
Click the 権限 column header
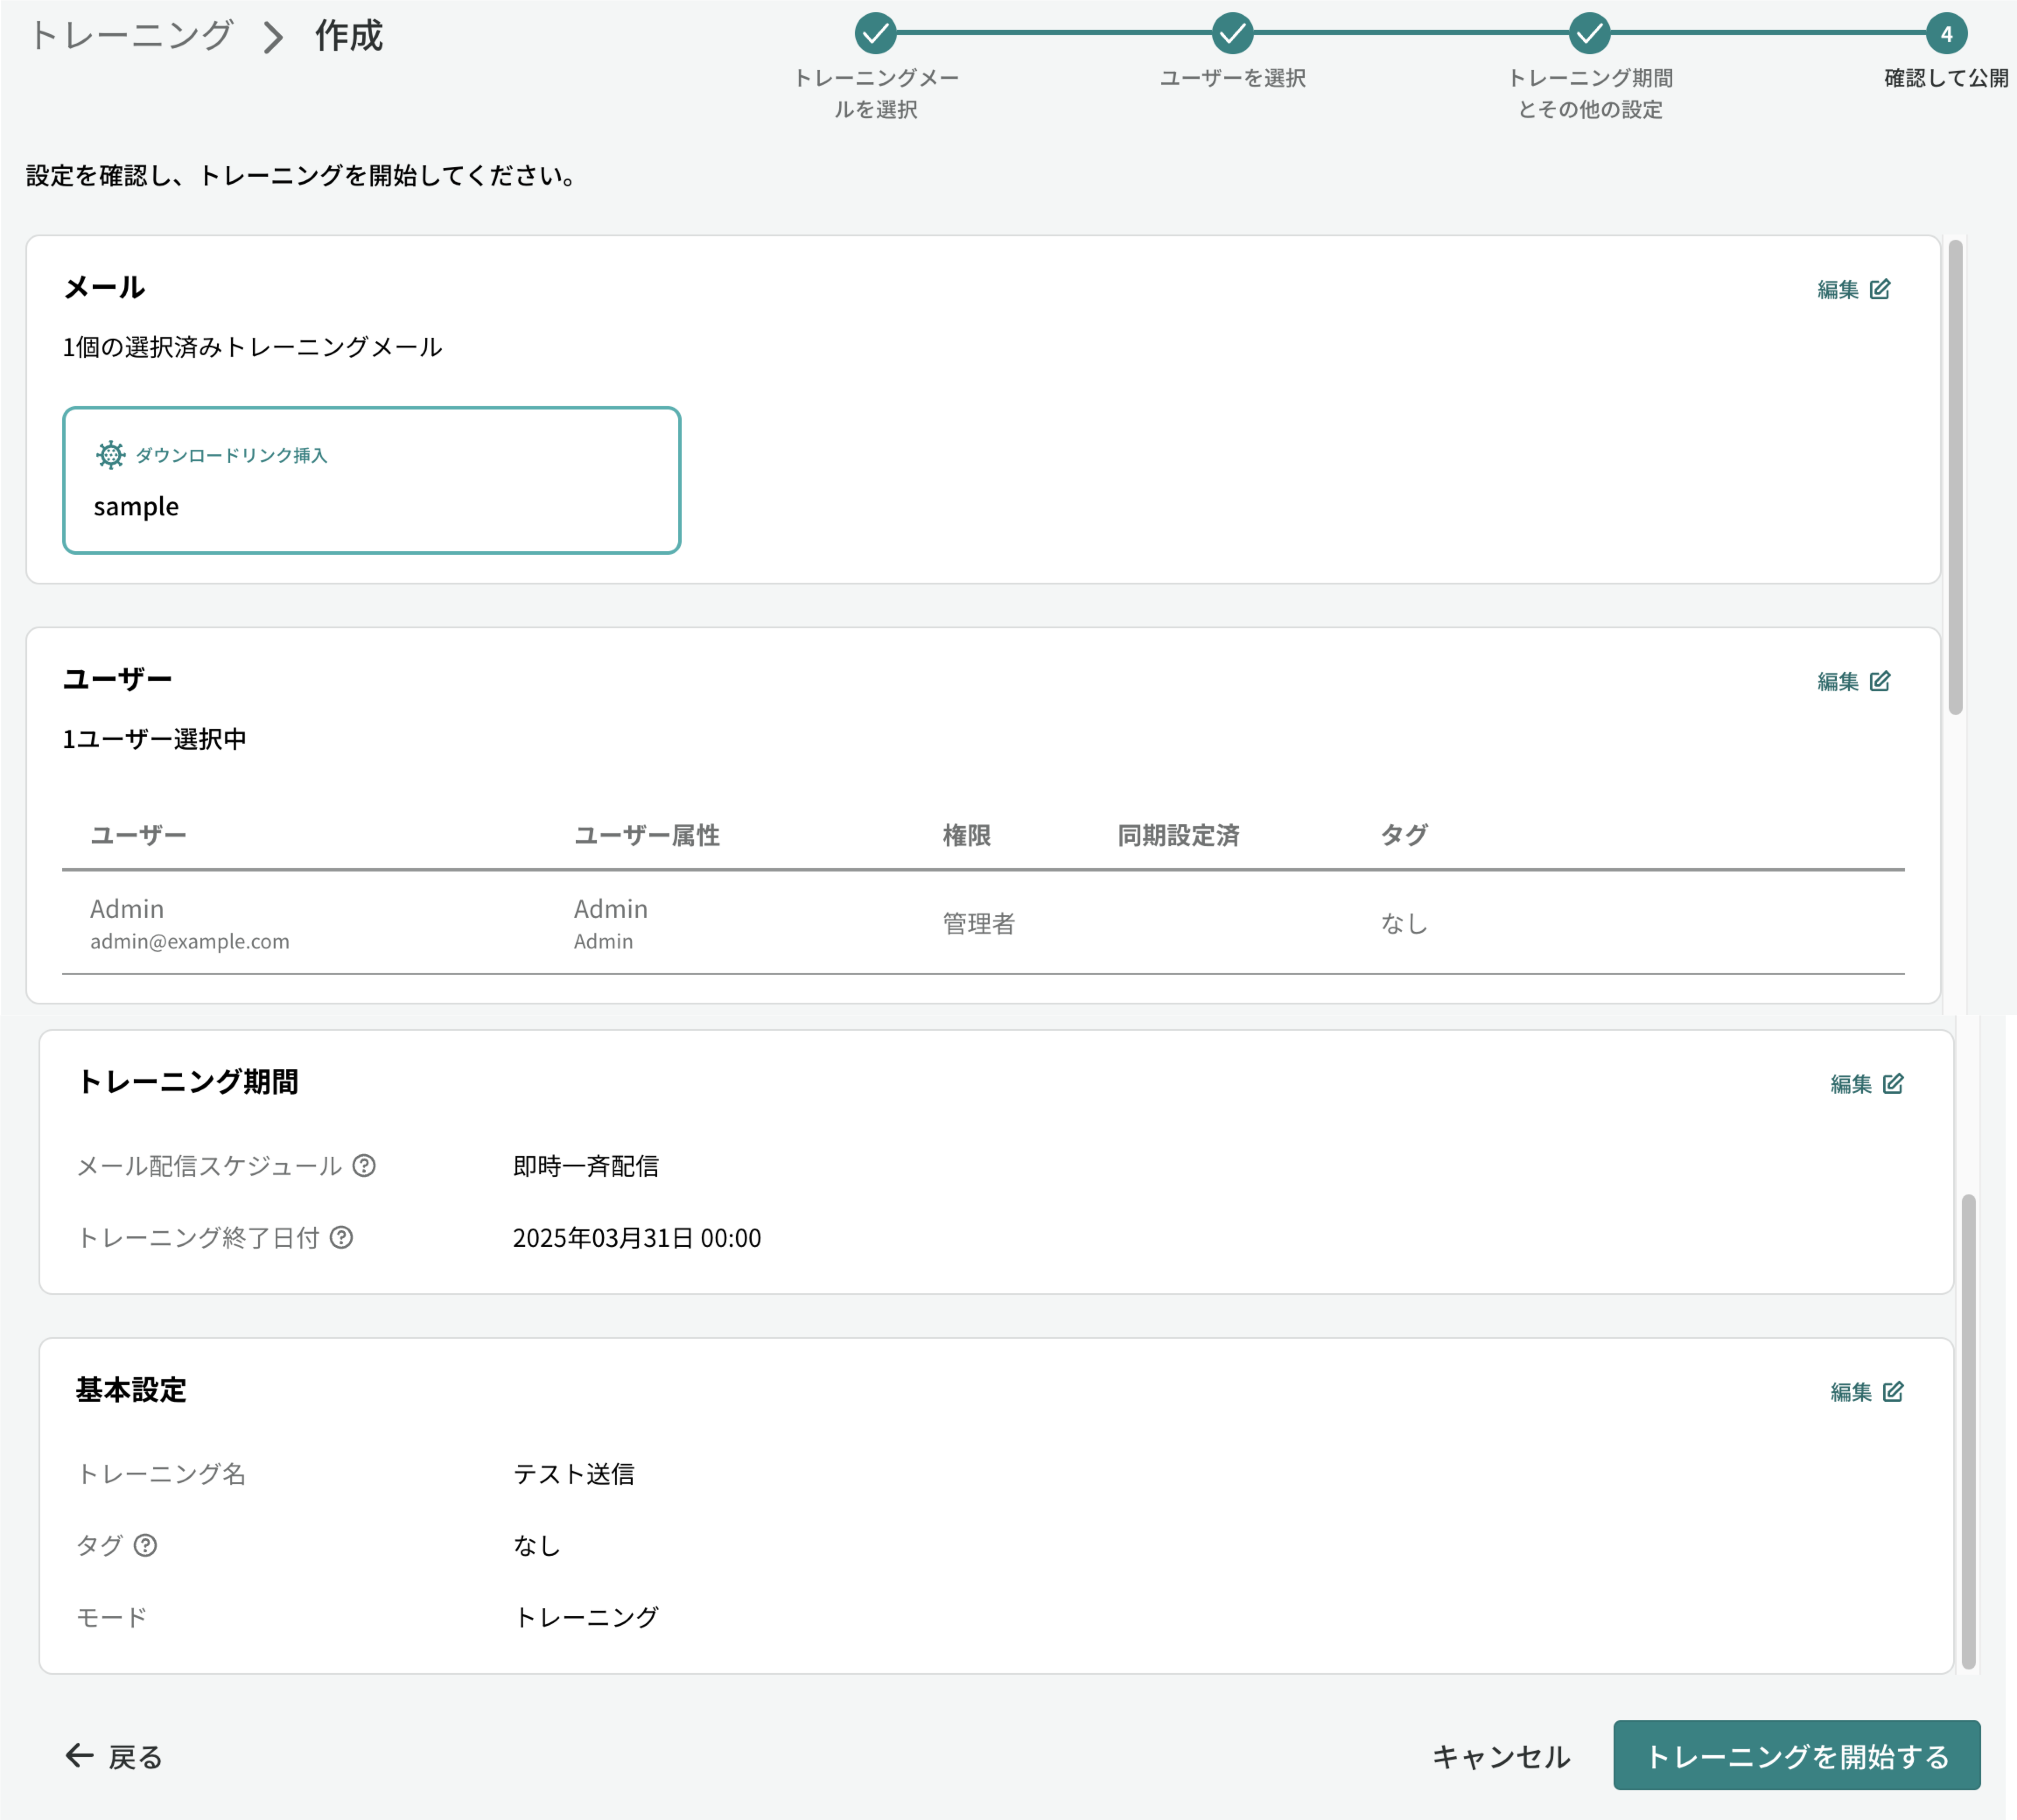(967, 835)
